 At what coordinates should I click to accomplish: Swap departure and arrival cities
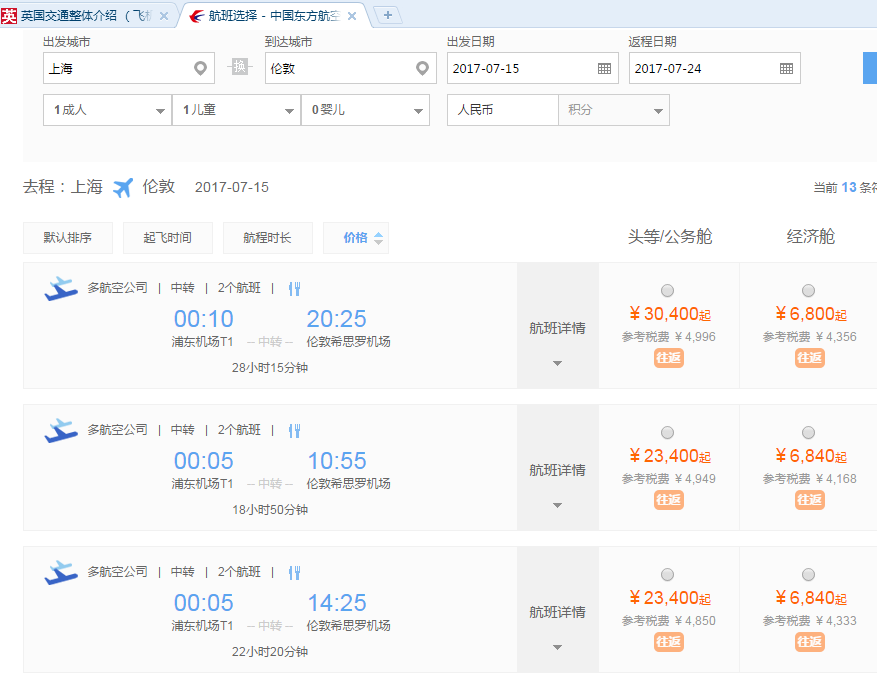[239, 67]
